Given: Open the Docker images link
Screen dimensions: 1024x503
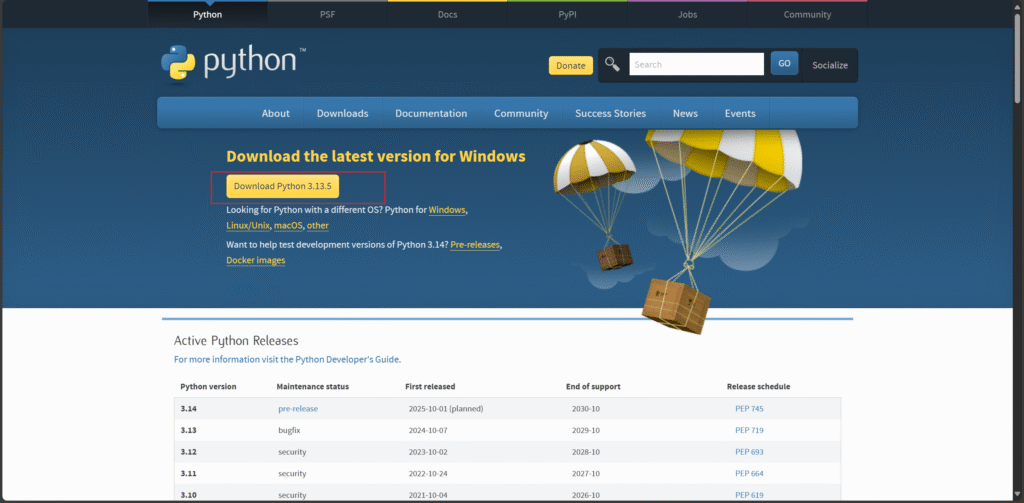Looking at the screenshot, I should click(256, 260).
